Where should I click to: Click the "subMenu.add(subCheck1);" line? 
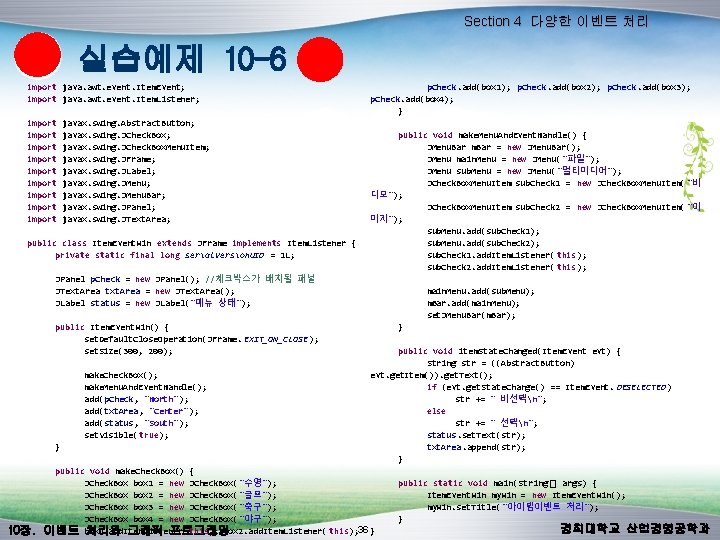click(483, 231)
